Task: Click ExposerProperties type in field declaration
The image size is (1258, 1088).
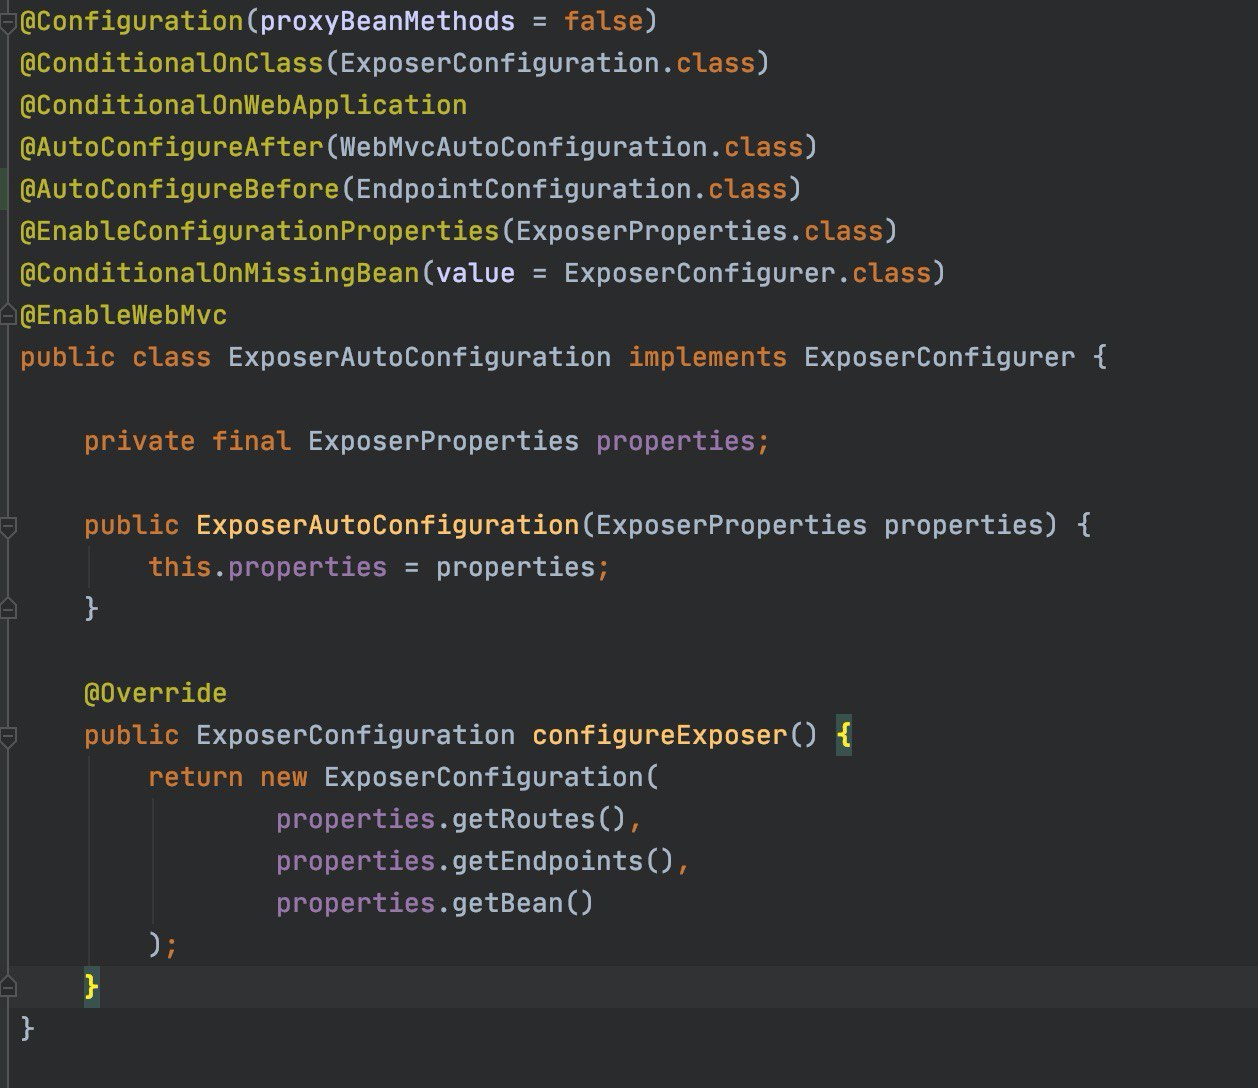Action: tap(443, 441)
